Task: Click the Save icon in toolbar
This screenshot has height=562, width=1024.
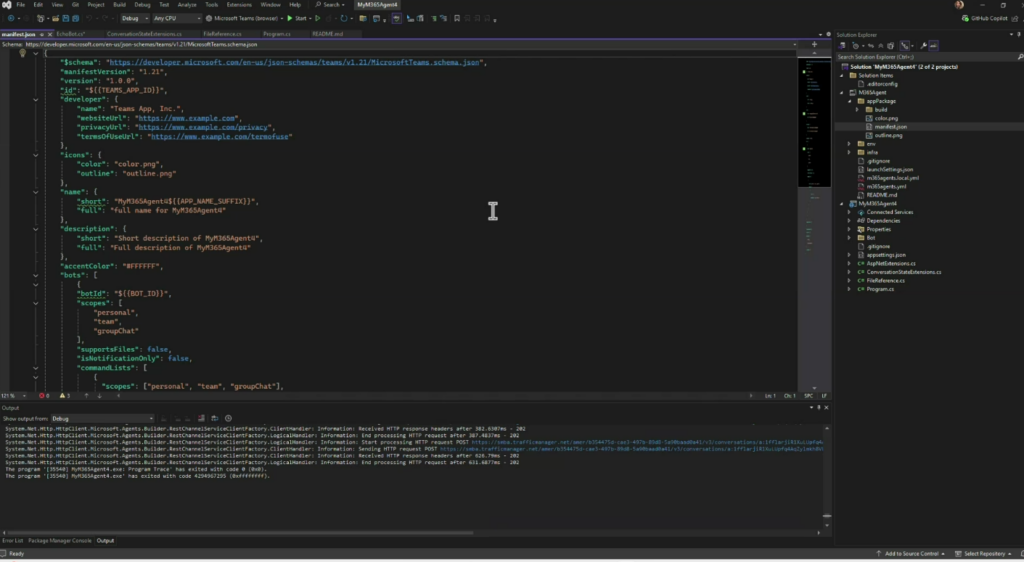Action: 66,18
